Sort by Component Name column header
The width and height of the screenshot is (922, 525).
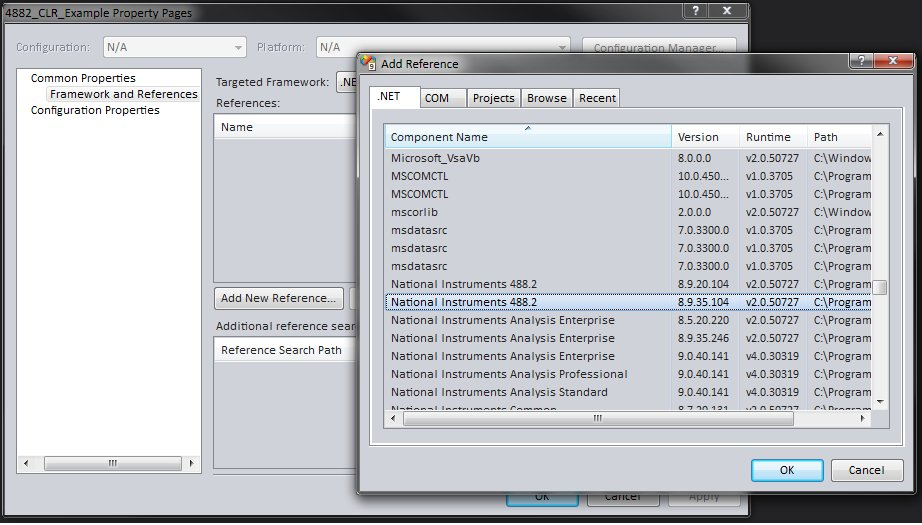528,137
